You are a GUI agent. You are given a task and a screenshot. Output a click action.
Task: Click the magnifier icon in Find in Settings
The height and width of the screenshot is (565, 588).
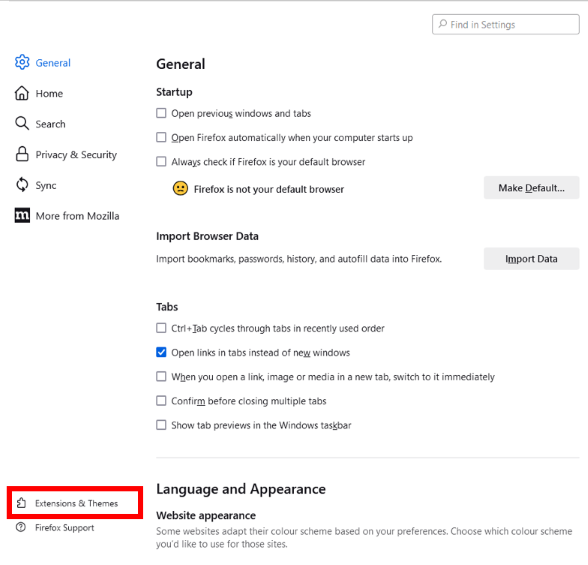click(x=442, y=24)
